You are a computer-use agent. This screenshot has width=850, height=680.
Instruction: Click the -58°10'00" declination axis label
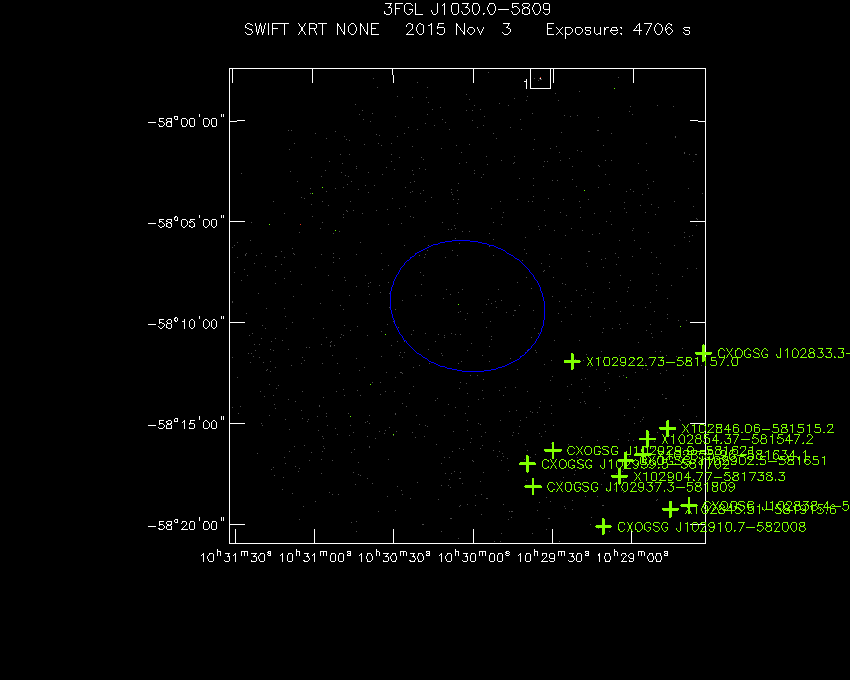point(186,324)
